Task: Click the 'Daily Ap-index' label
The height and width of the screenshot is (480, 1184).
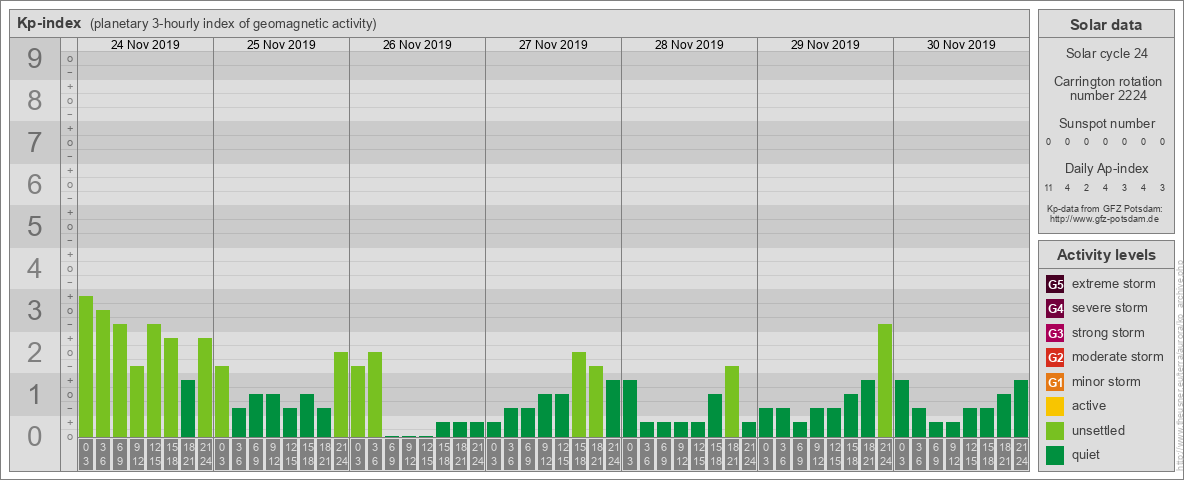Action: (1106, 168)
